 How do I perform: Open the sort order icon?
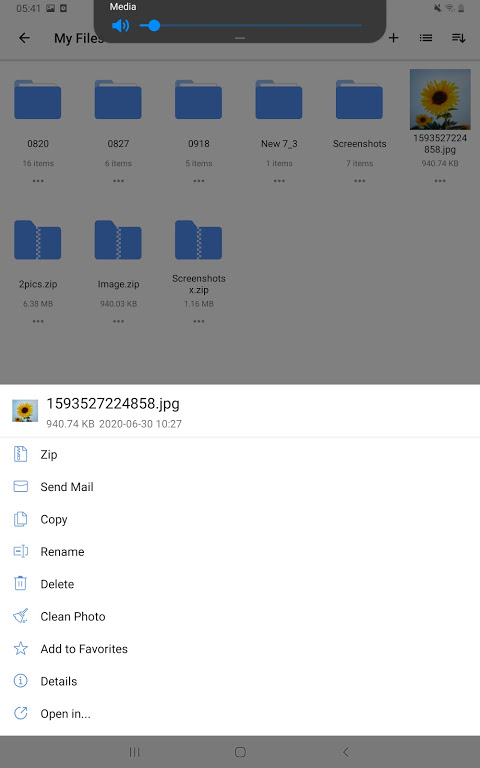(458, 38)
